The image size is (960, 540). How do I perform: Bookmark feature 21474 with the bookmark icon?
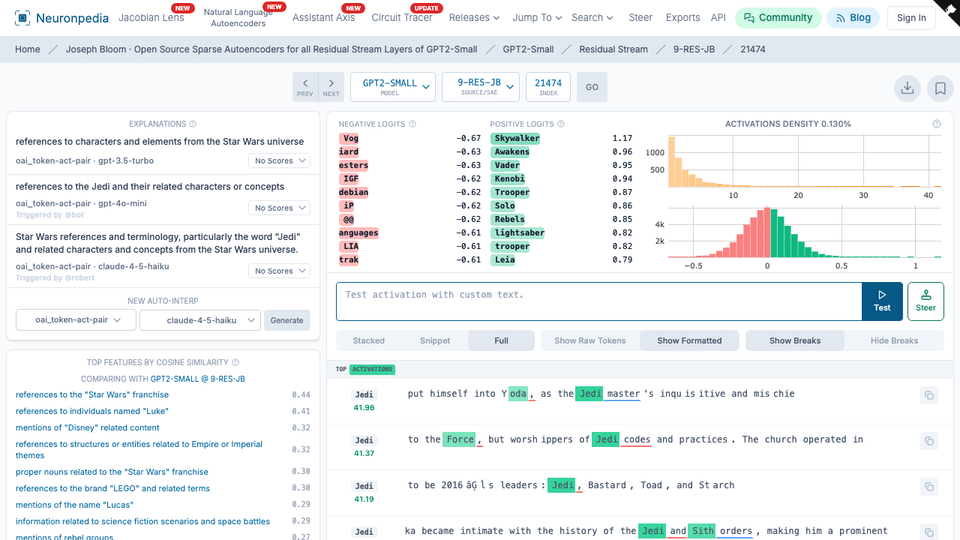[x=940, y=88]
